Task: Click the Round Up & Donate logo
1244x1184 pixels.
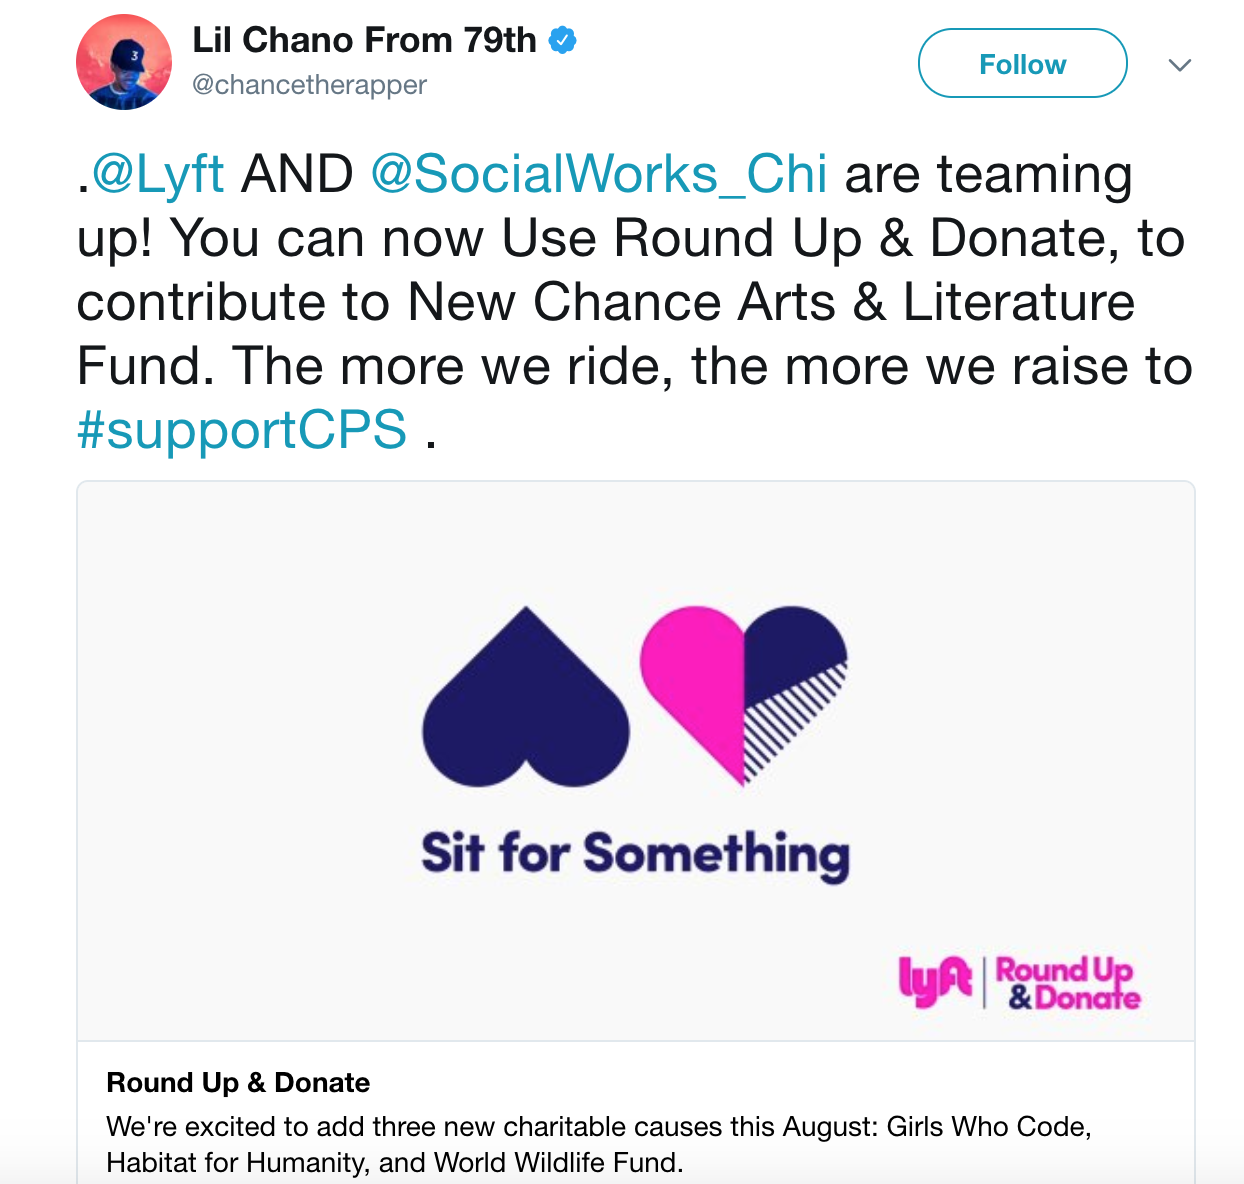Action: 1068,983
